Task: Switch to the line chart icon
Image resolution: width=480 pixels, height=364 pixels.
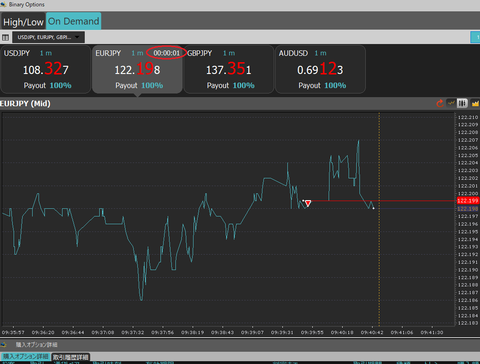Action: coord(451,103)
